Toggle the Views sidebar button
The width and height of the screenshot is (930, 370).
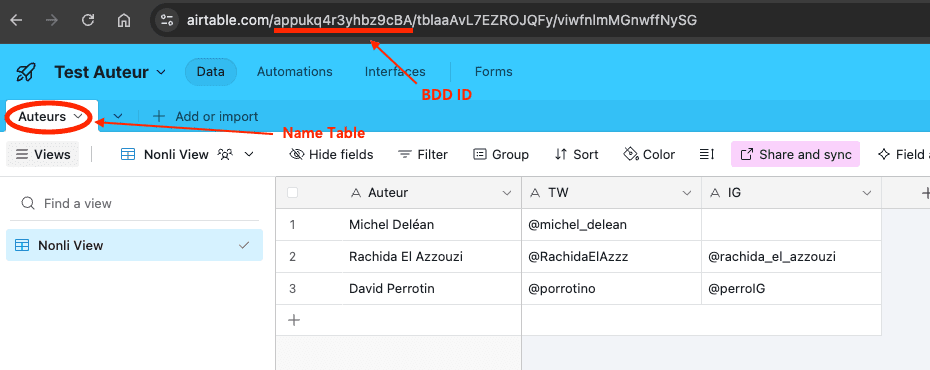(43, 155)
